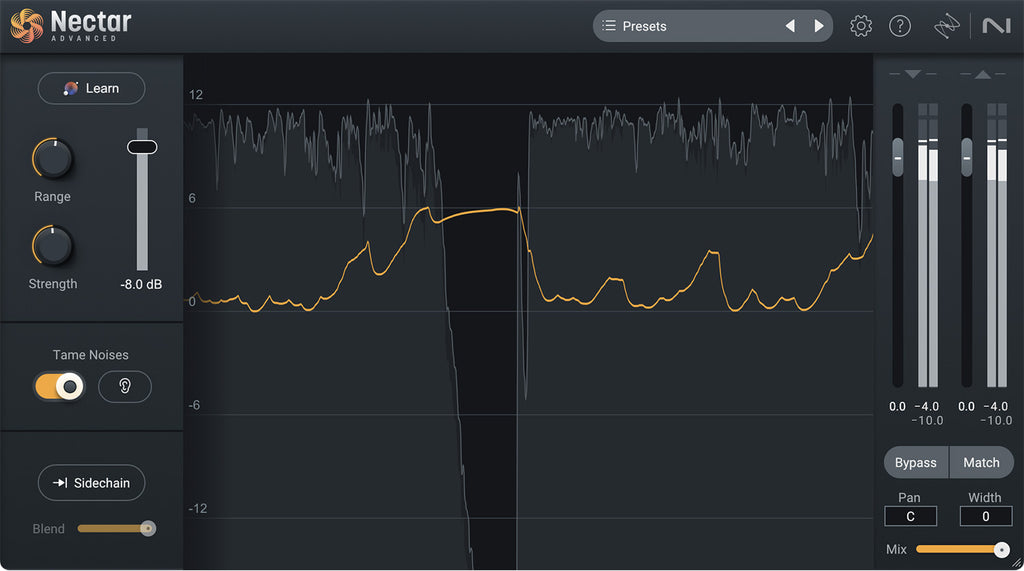Screen dimensions: 1024x571
Task: Click the Mix slider handle
Action: click(1001, 550)
